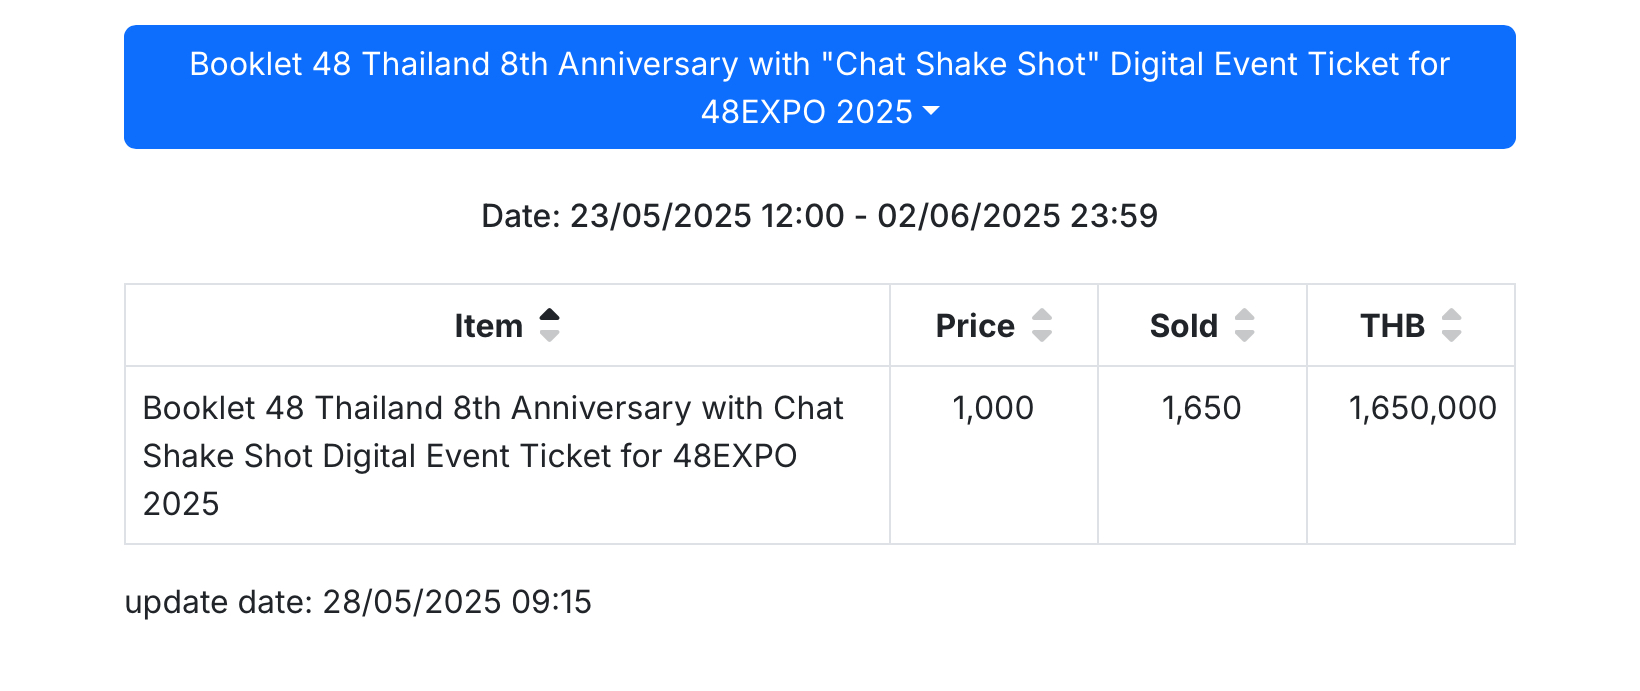Click the 1,650,000 THB total cell
1640x691 pixels.
[1411, 455]
